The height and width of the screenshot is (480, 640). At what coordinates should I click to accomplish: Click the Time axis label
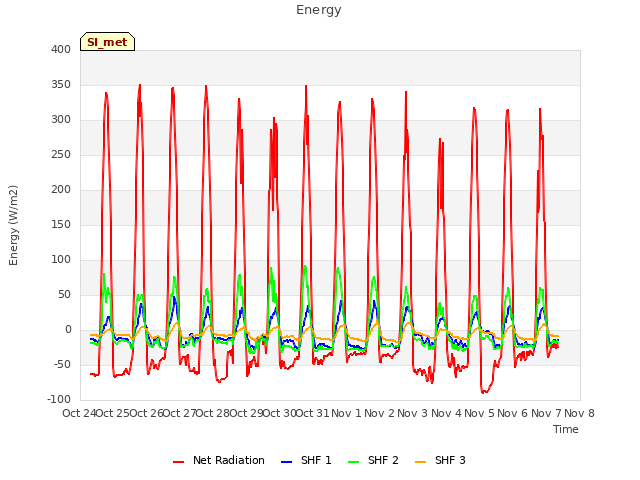(x=566, y=429)
